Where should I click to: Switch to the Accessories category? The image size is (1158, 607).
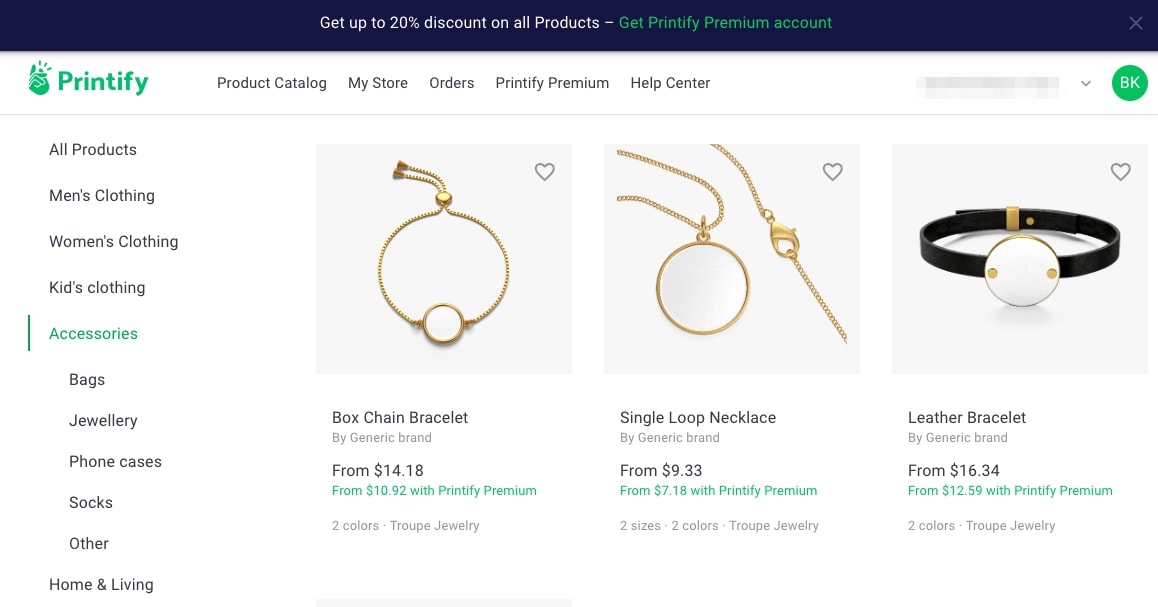pos(93,333)
